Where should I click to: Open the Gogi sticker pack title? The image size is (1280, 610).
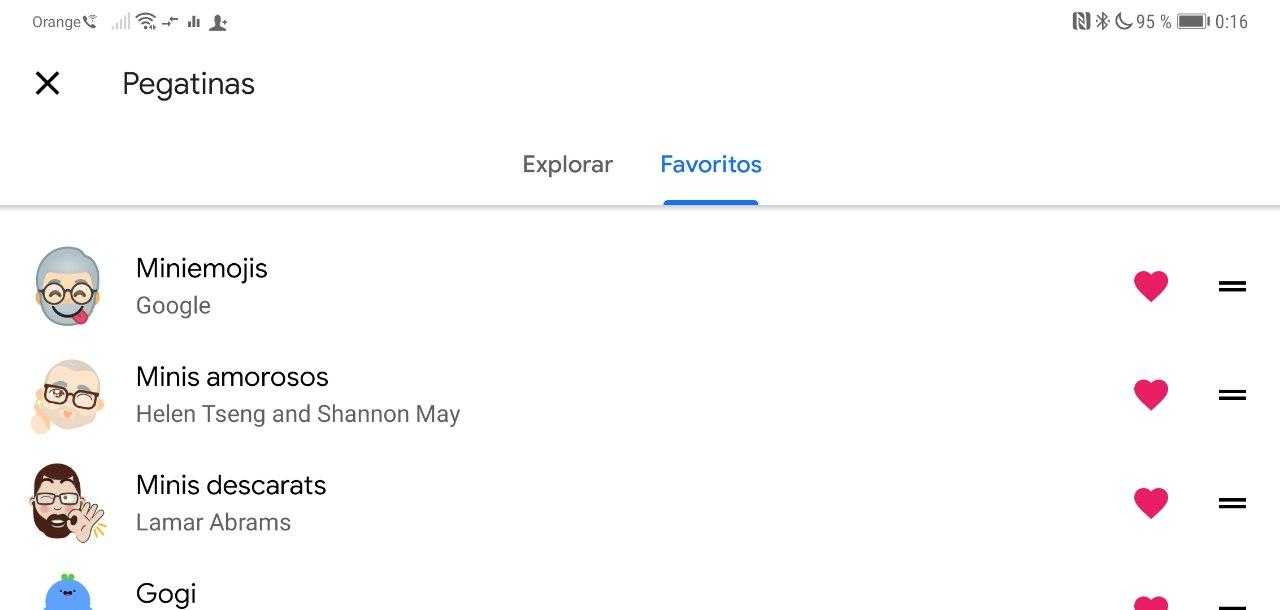tap(166, 593)
